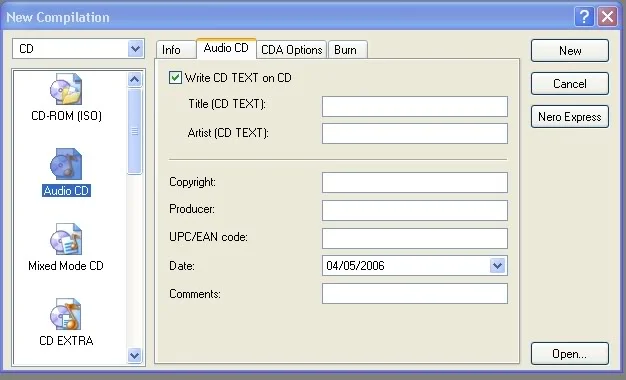Switch to the Audio CD tab
The height and width of the screenshot is (380, 626).
coord(226,48)
